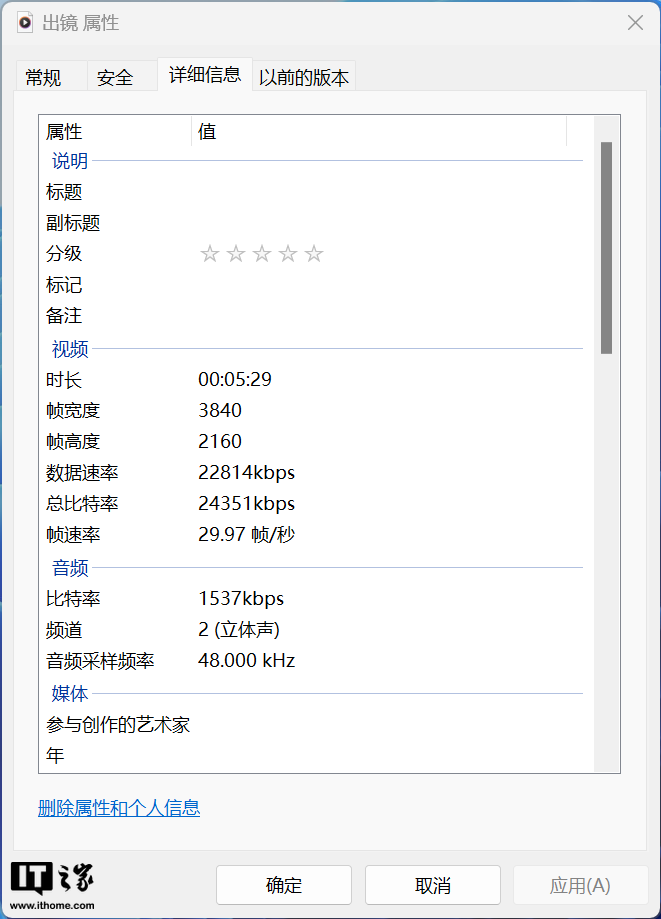The height and width of the screenshot is (919, 661).
Task: Select the 时长 row value 00:05:29
Action: pyautogui.click(x=235, y=380)
